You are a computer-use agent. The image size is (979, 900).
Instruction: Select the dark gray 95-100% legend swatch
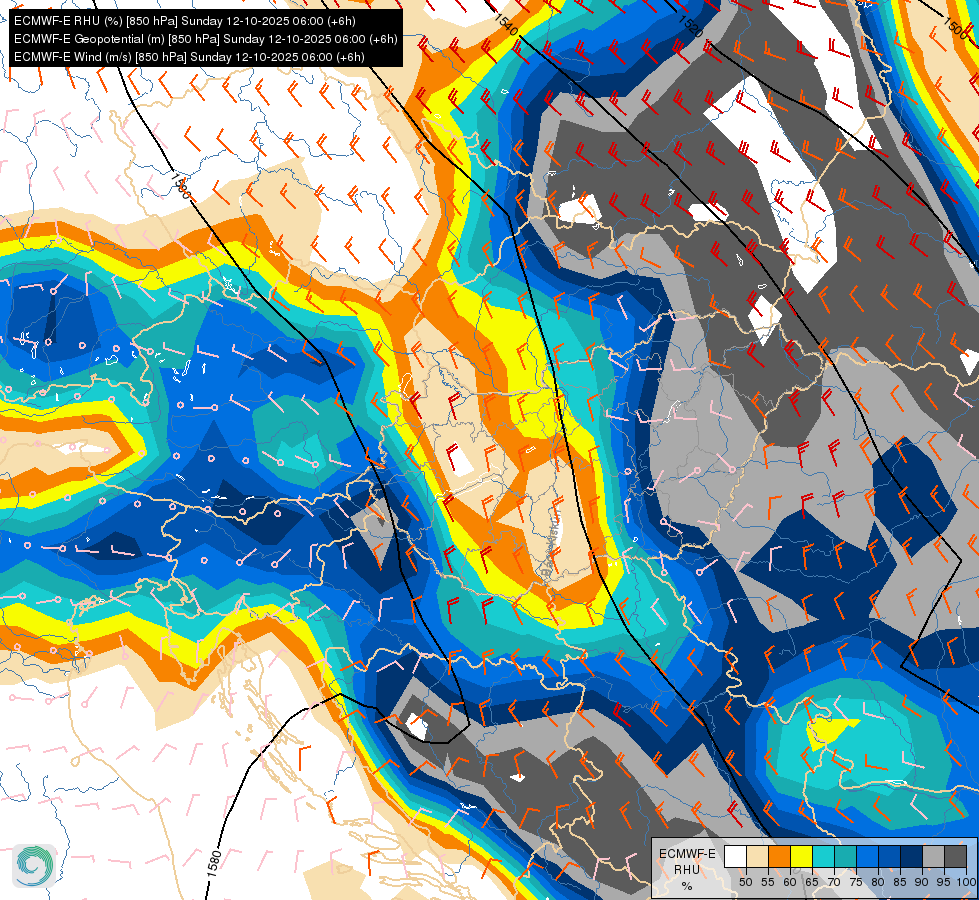(955, 857)
